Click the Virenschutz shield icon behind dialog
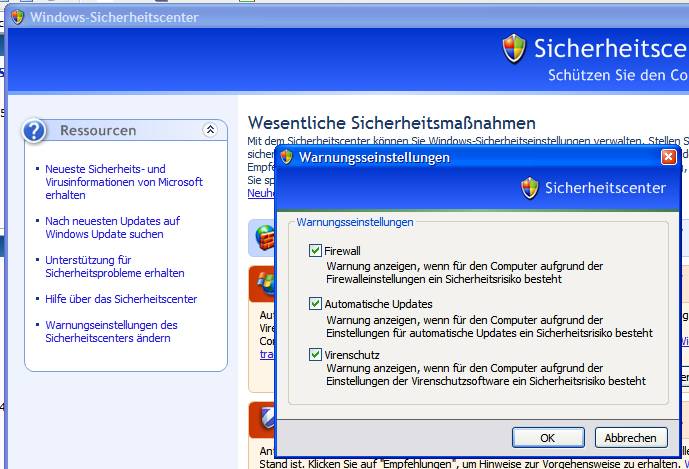 pos(267,418)
